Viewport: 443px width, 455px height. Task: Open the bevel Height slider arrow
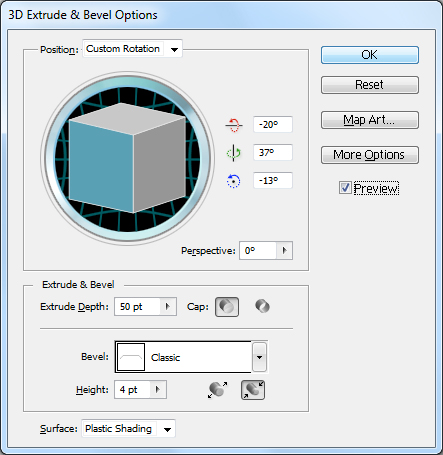(158, 389)
